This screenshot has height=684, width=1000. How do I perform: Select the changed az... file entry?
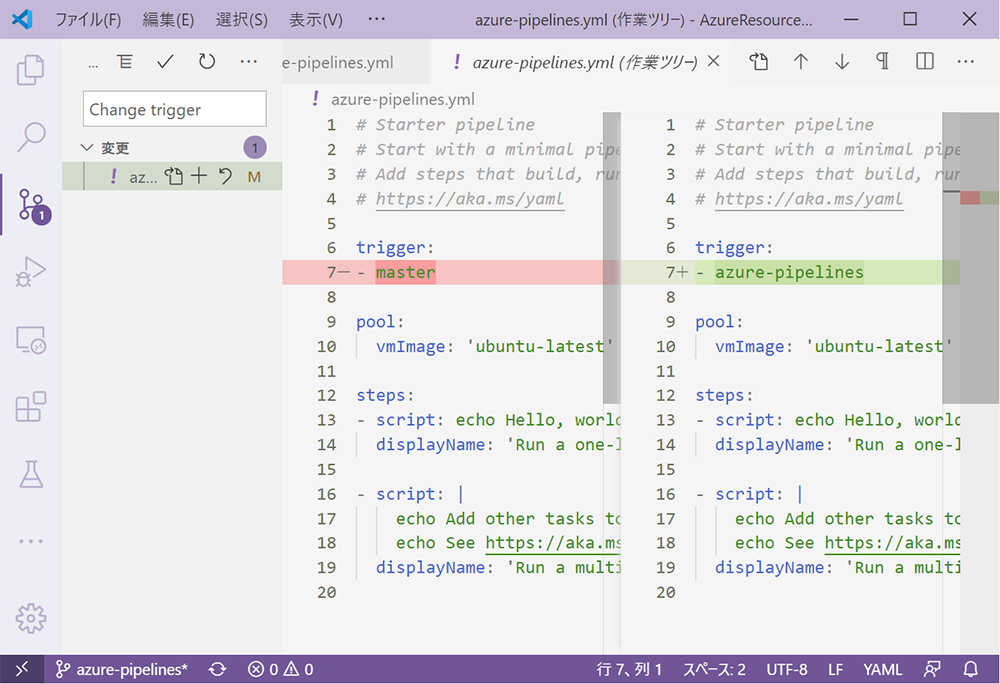click(x=172, y=177)
